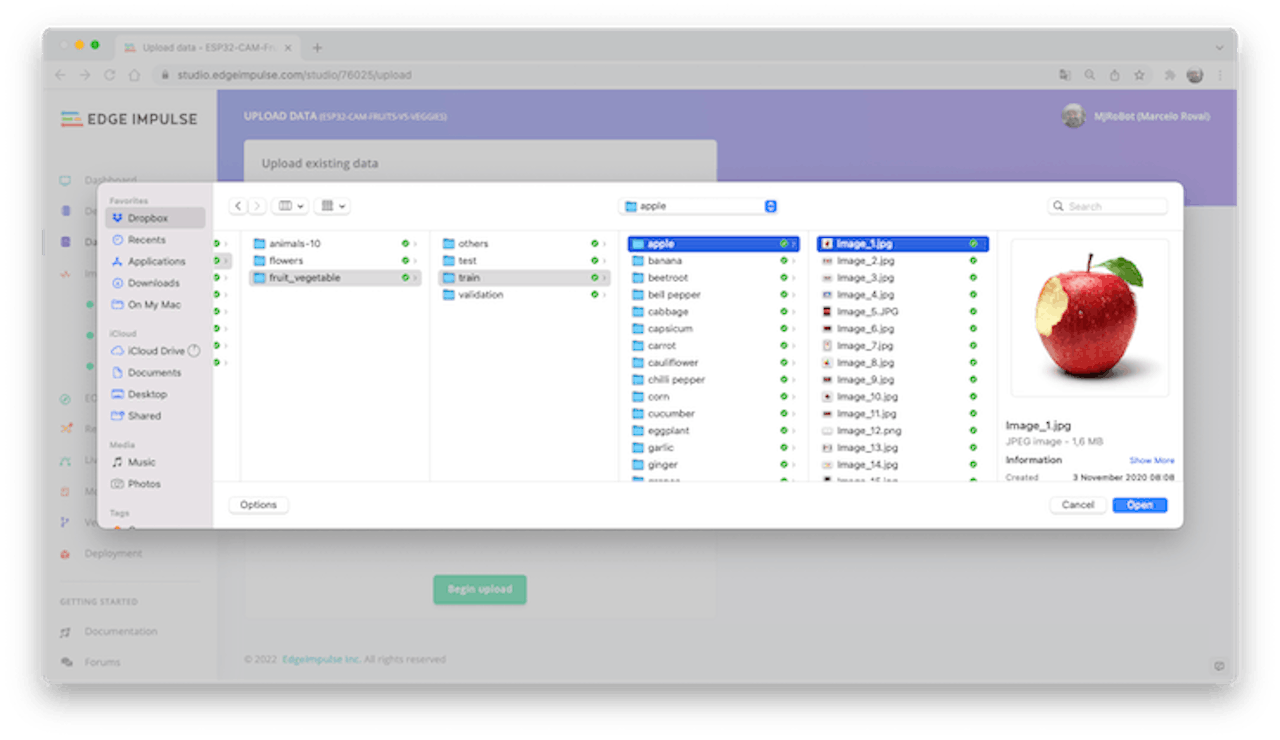Bookmark page with star icon
This screenshot has height=740, width=1280.
1139,75
